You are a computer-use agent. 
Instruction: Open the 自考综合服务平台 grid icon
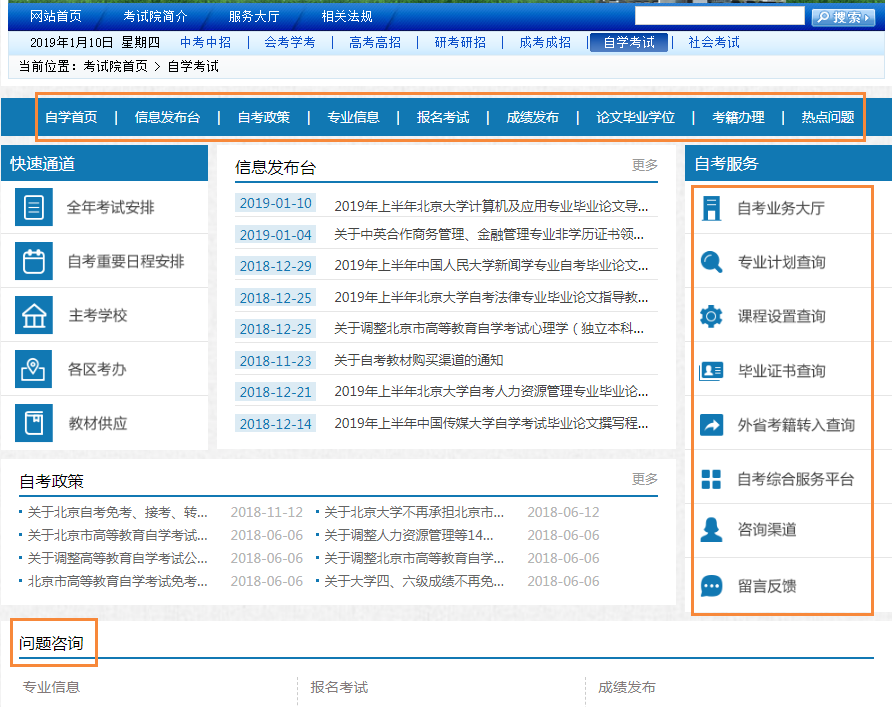point(711,479)
